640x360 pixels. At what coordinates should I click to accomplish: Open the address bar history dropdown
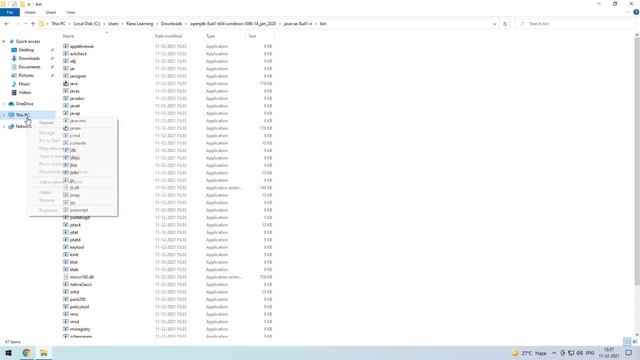click(494, 24)
